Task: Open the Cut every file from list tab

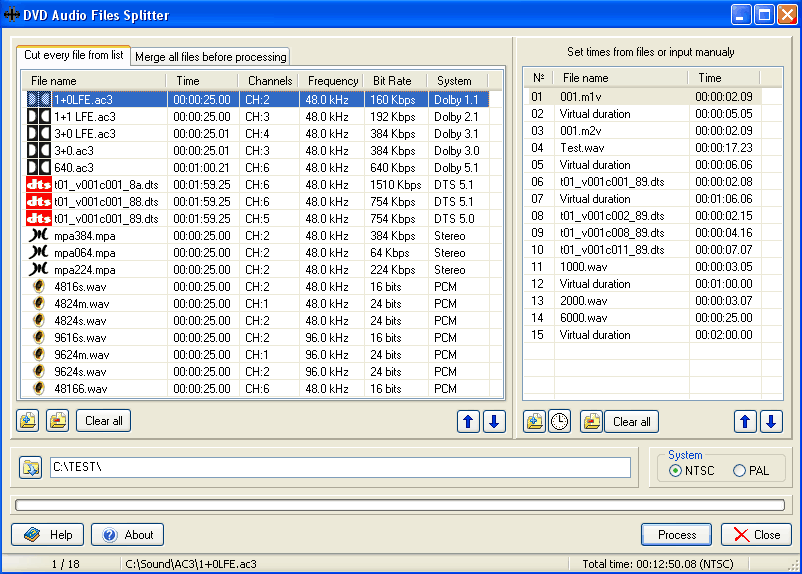Action: tap(73, 55)
